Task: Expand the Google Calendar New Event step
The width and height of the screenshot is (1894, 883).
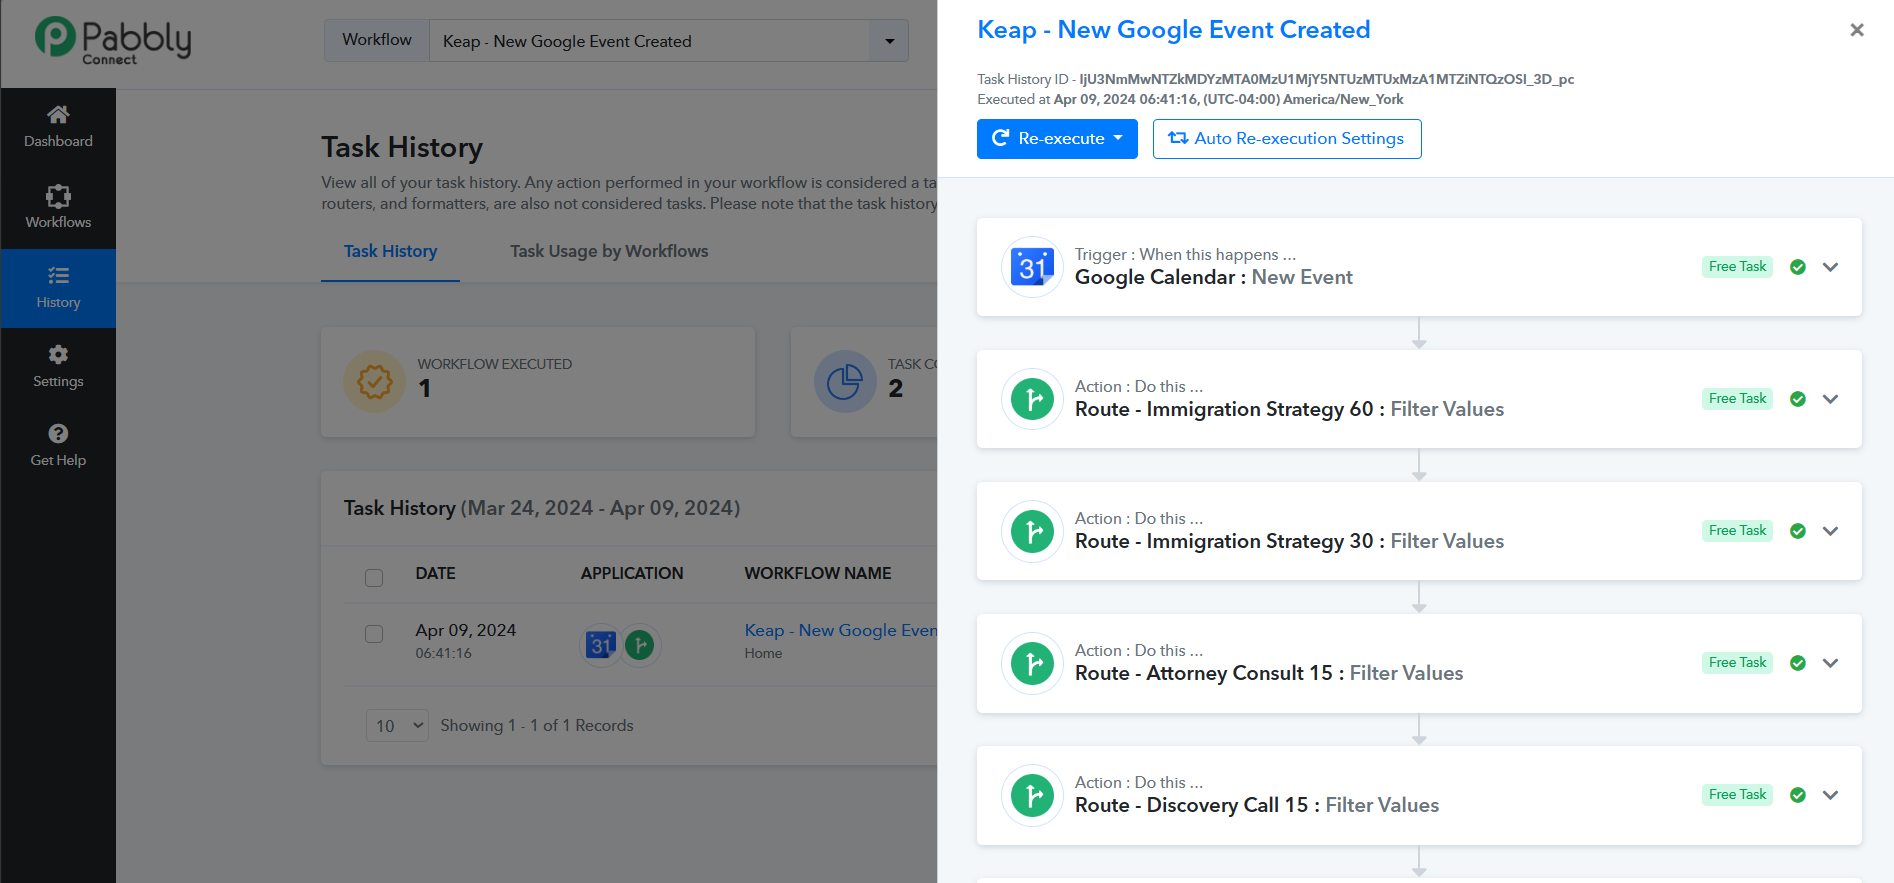Action: (1831, 267)
